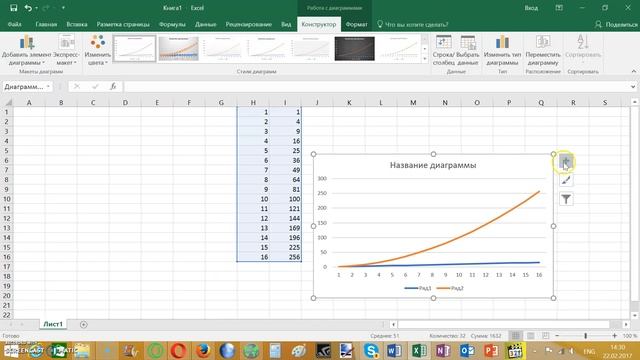640x360 pixels.
Task: Select the second chart style with shaded area
Action: (x=178, y=49)
